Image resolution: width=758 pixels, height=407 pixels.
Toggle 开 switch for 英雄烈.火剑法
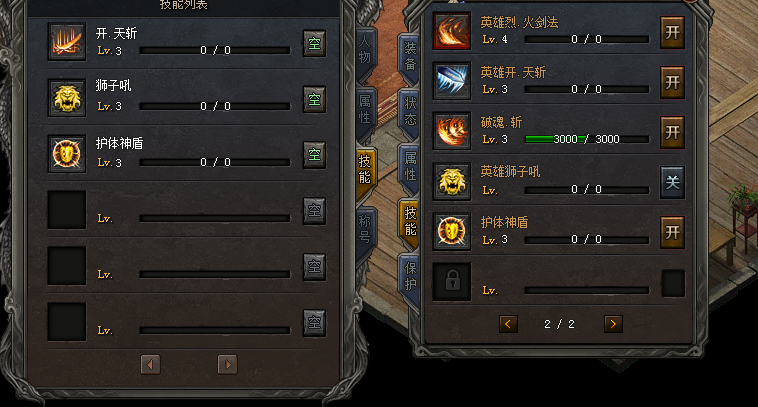(x=672, y=32)
